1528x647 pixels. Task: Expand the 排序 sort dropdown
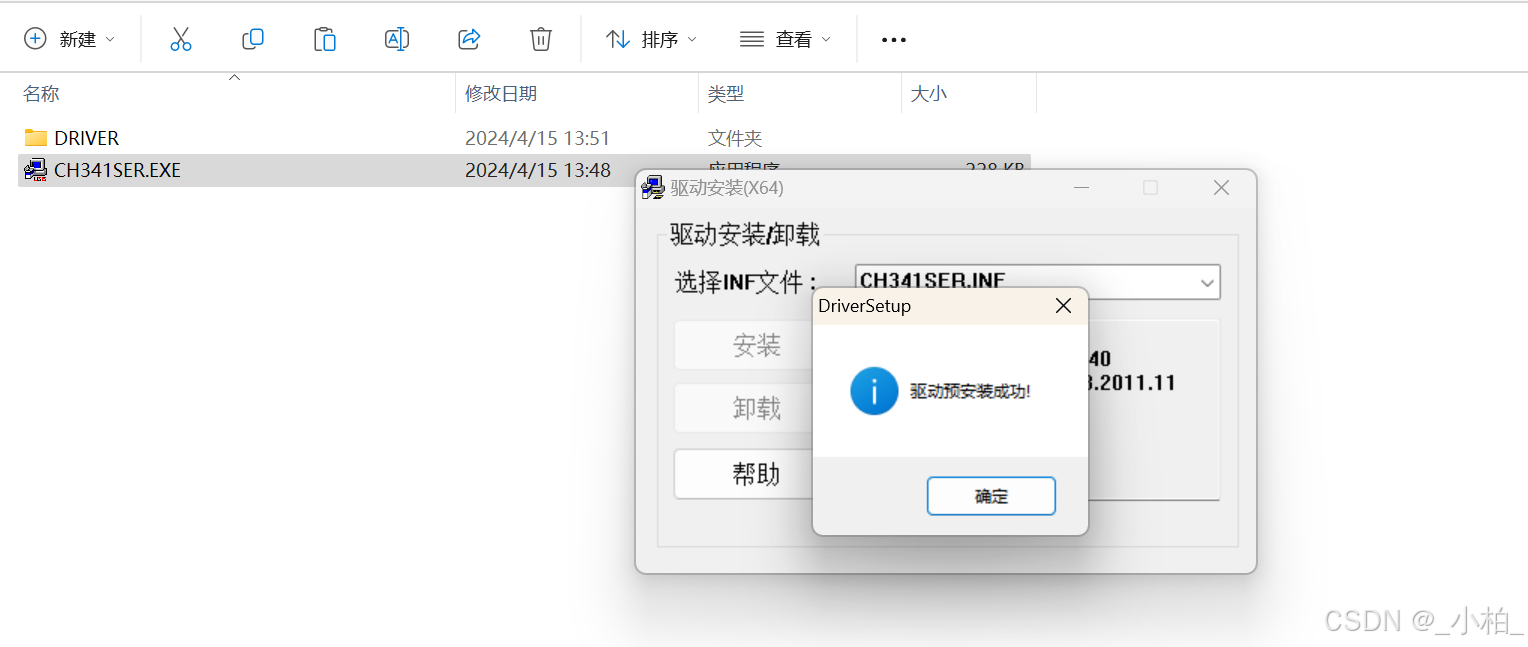tap(652, 39)
